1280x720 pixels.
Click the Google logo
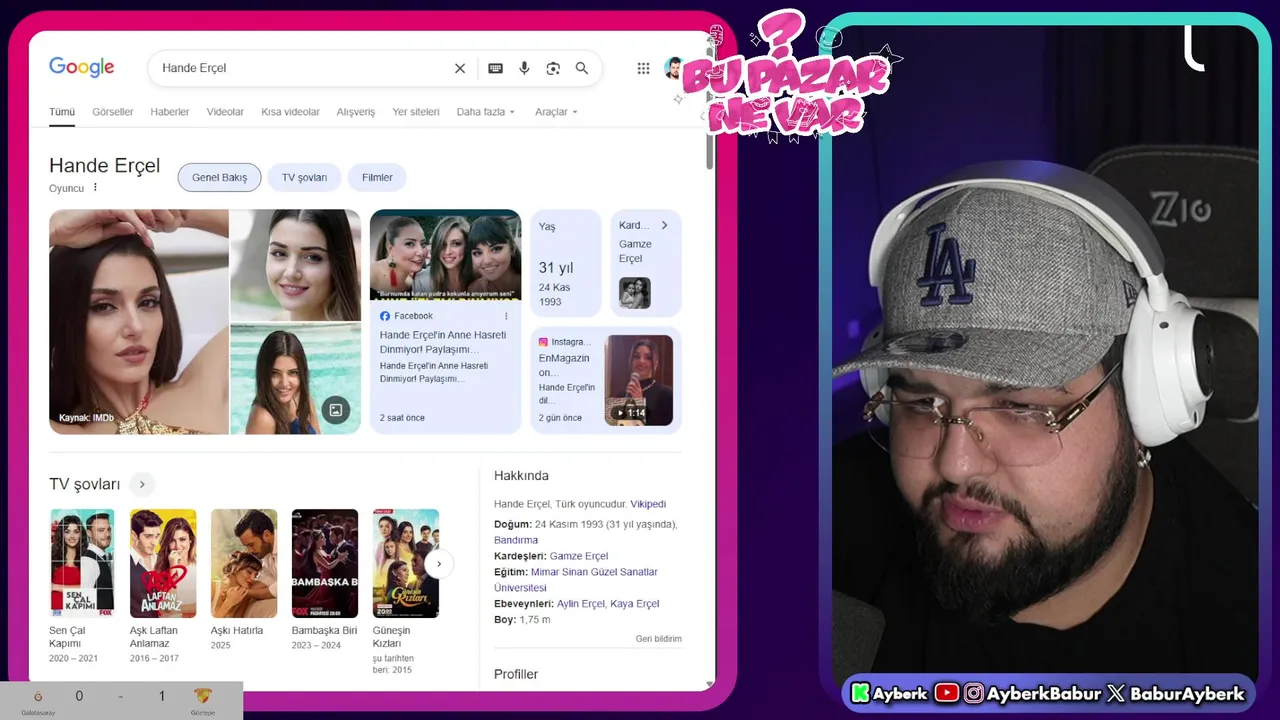(x=82, y=67)
